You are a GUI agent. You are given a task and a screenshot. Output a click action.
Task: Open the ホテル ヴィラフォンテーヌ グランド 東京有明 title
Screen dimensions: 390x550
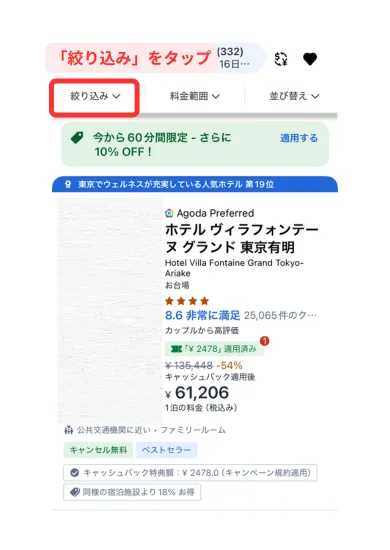242,239
